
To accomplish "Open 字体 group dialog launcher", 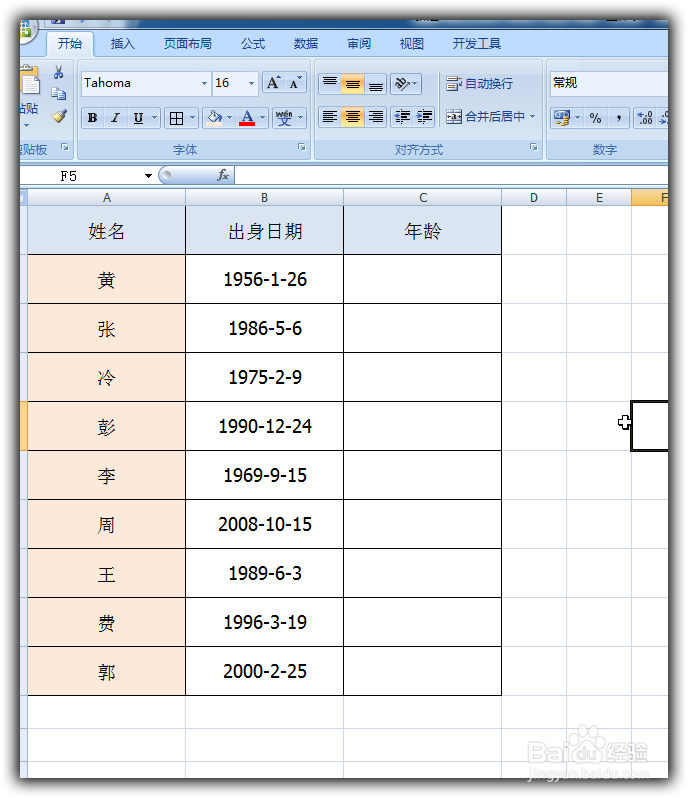I will 302,147.
